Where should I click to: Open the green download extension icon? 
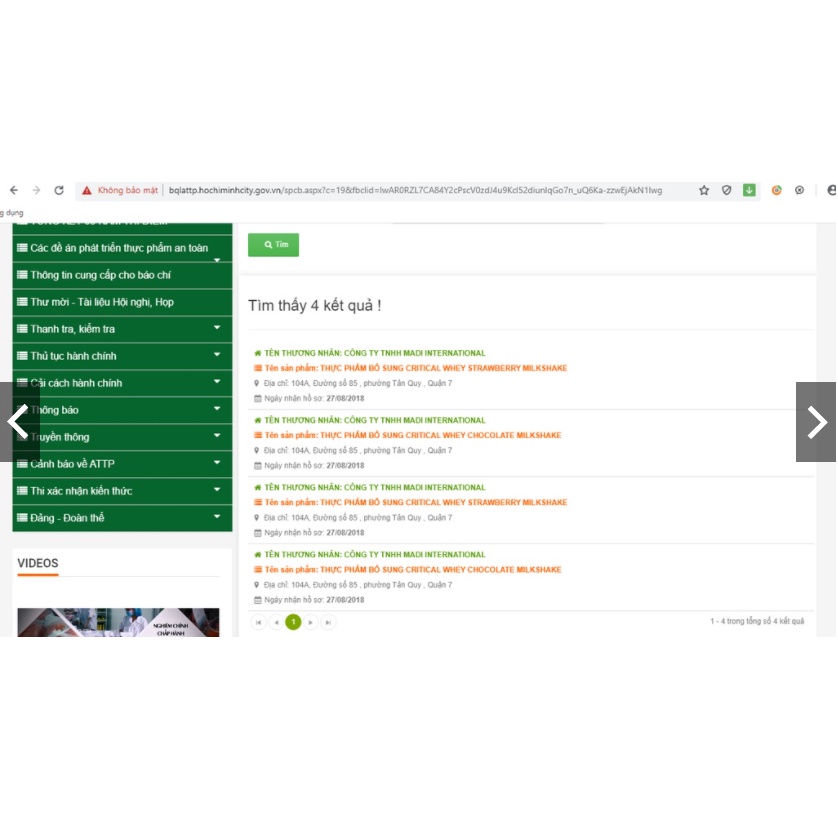coord(749,190)
